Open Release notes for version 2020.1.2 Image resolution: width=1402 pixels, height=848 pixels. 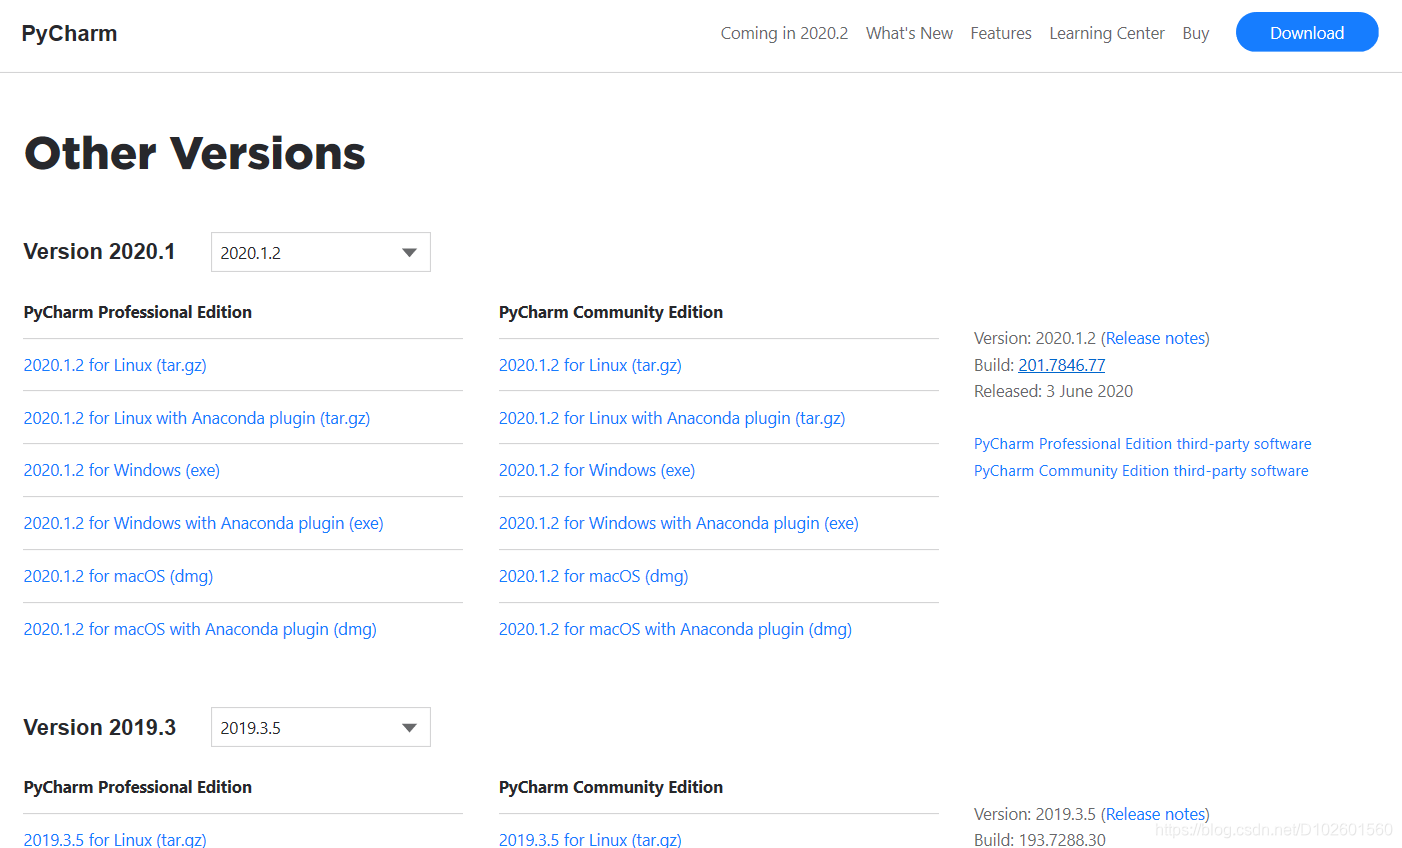1155,338
